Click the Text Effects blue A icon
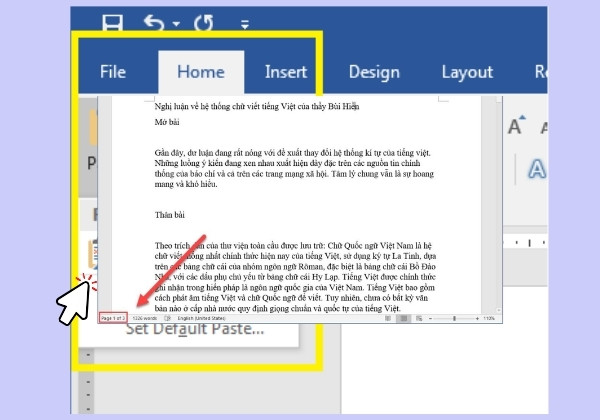Image resolution: width=600 pixels, height=420 pixels. (x=537, y=169)
